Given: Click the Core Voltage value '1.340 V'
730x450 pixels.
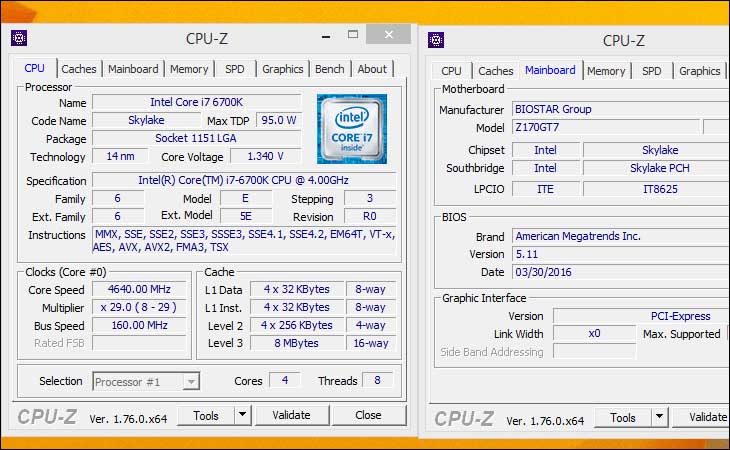Looking at the screenshot, I should [x=265, y=156].
